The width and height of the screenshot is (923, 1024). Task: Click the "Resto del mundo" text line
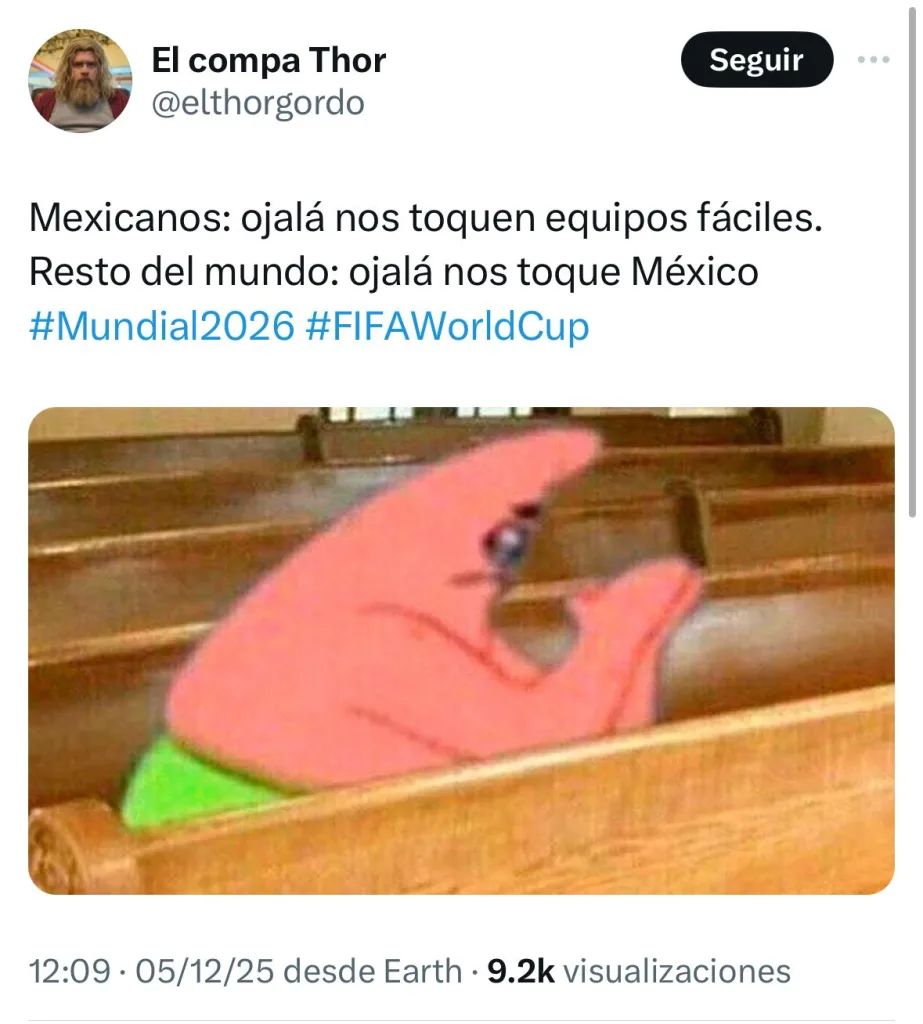tap(394, 272)
